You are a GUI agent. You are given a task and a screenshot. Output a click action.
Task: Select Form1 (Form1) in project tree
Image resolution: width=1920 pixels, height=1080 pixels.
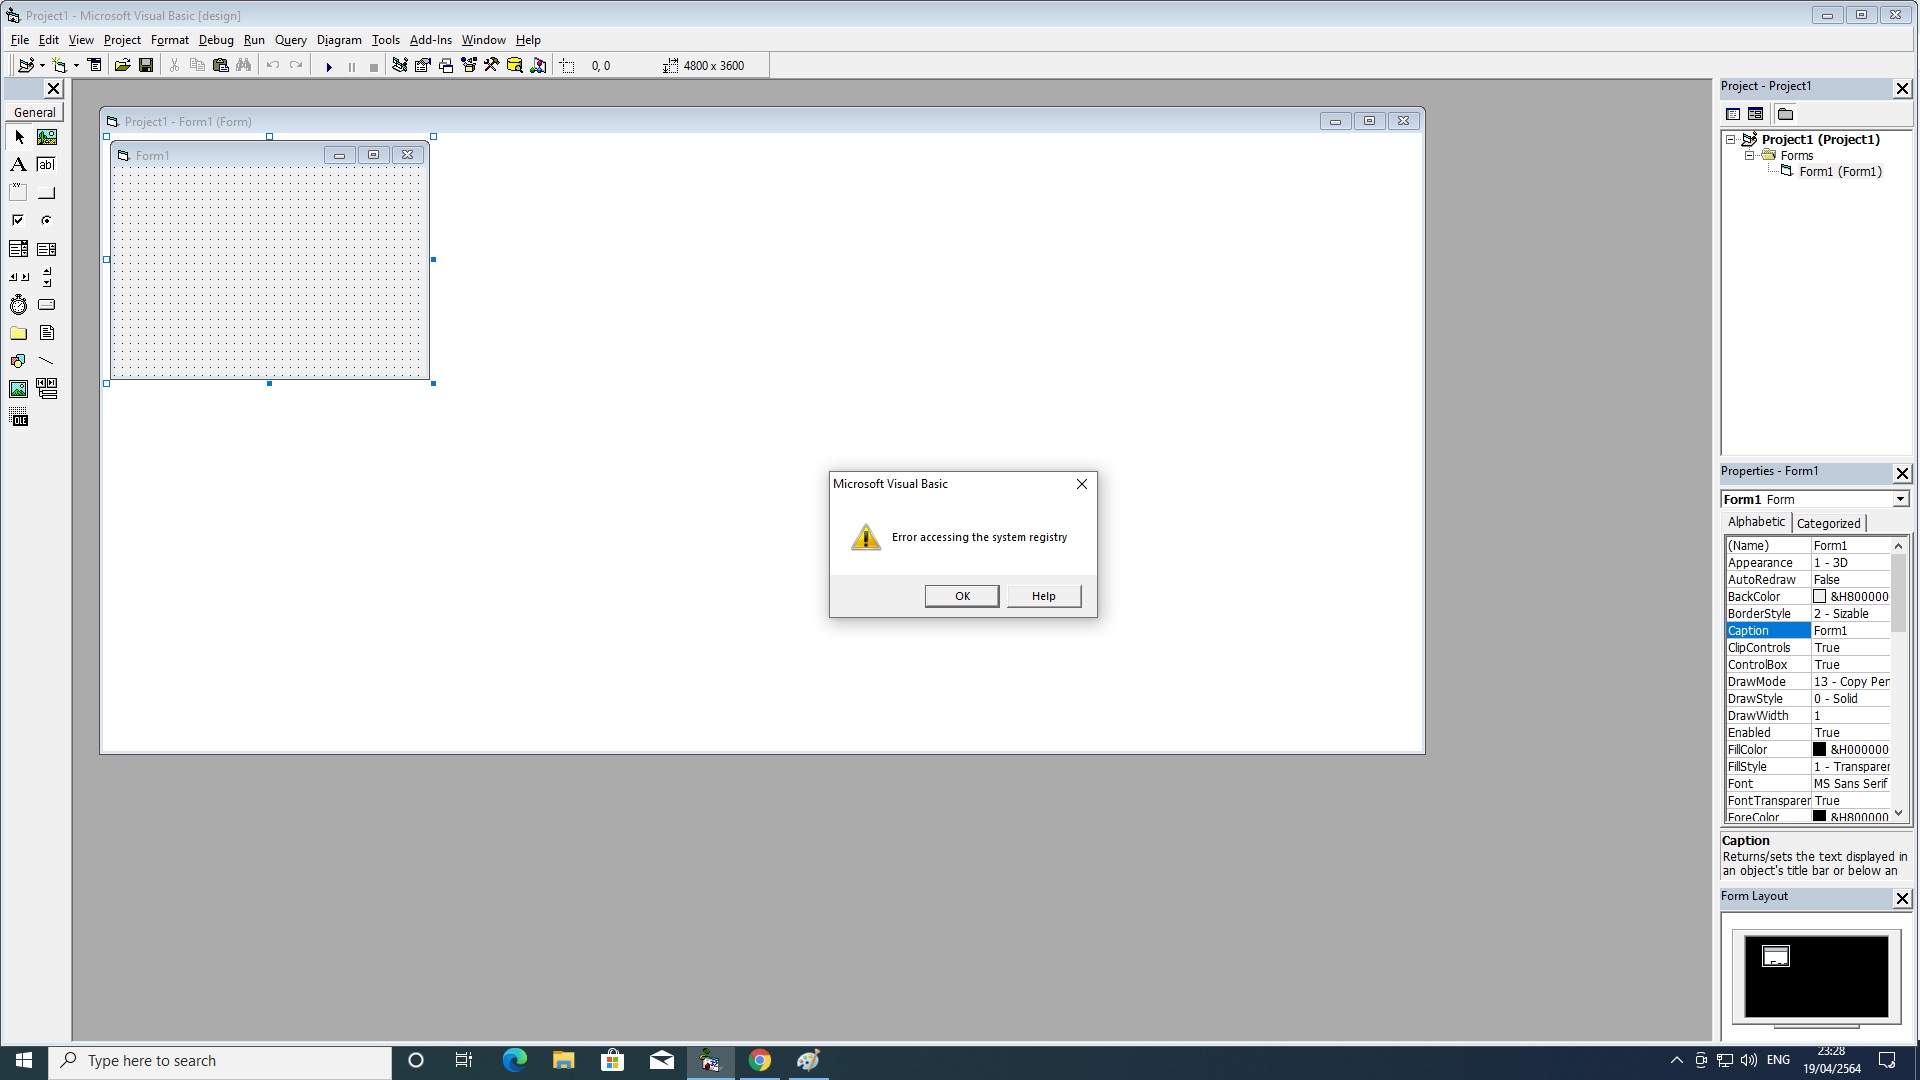click(1840, 172)
